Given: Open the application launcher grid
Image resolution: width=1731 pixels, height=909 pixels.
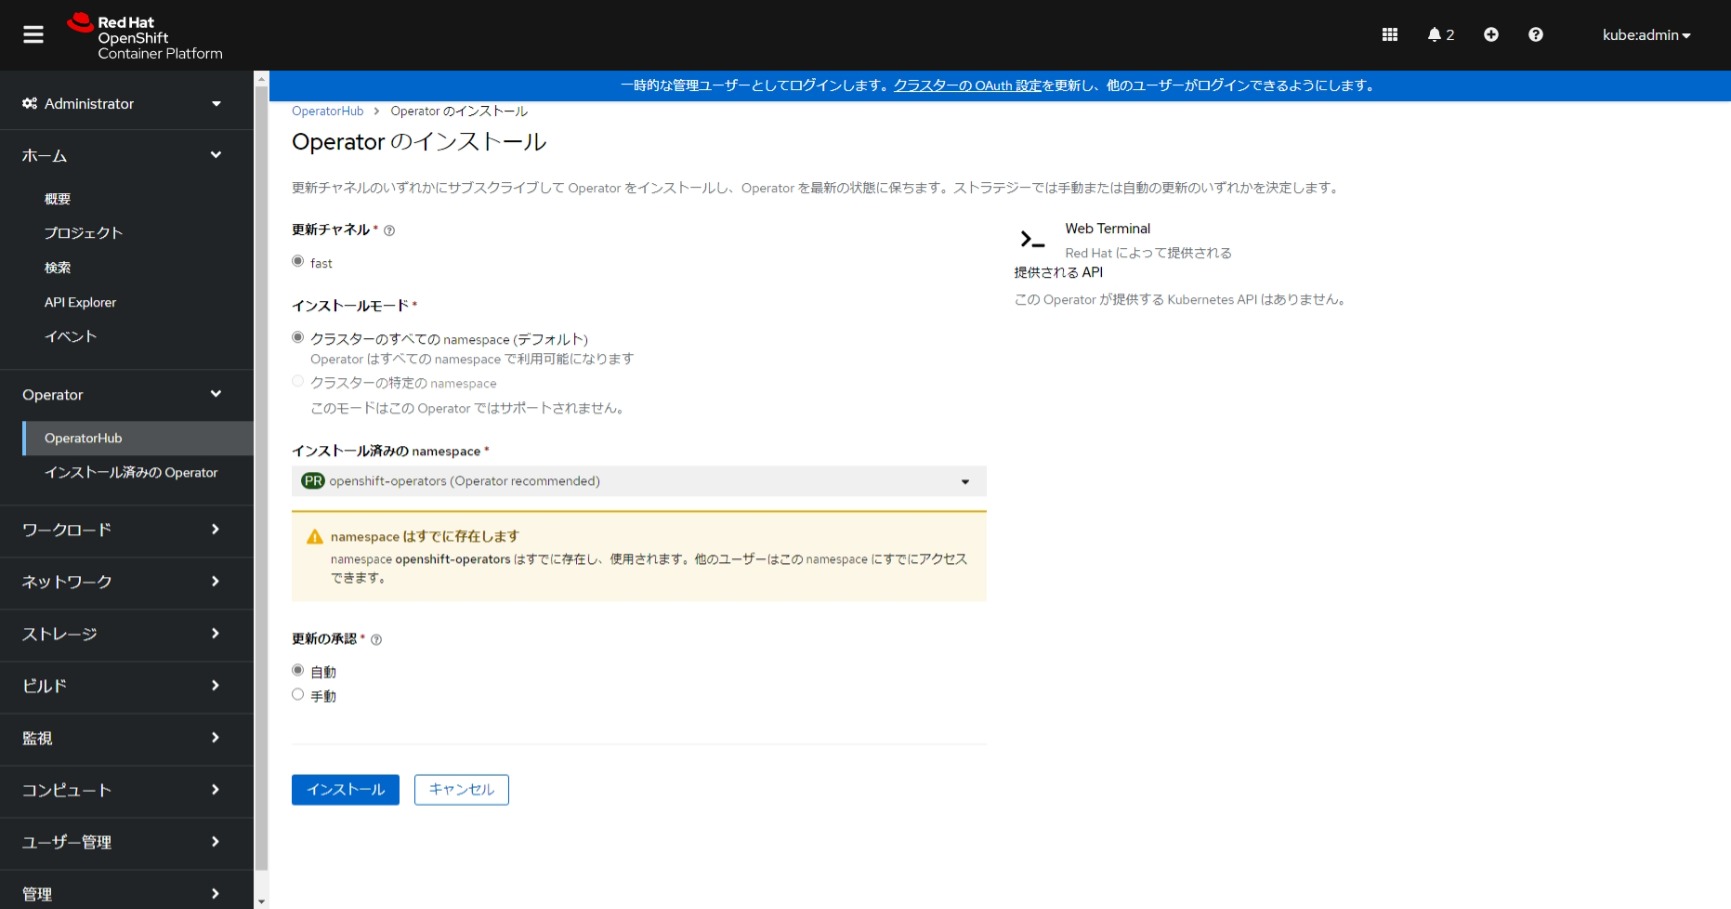Looking at the screenshot, I should point(1389,34).
